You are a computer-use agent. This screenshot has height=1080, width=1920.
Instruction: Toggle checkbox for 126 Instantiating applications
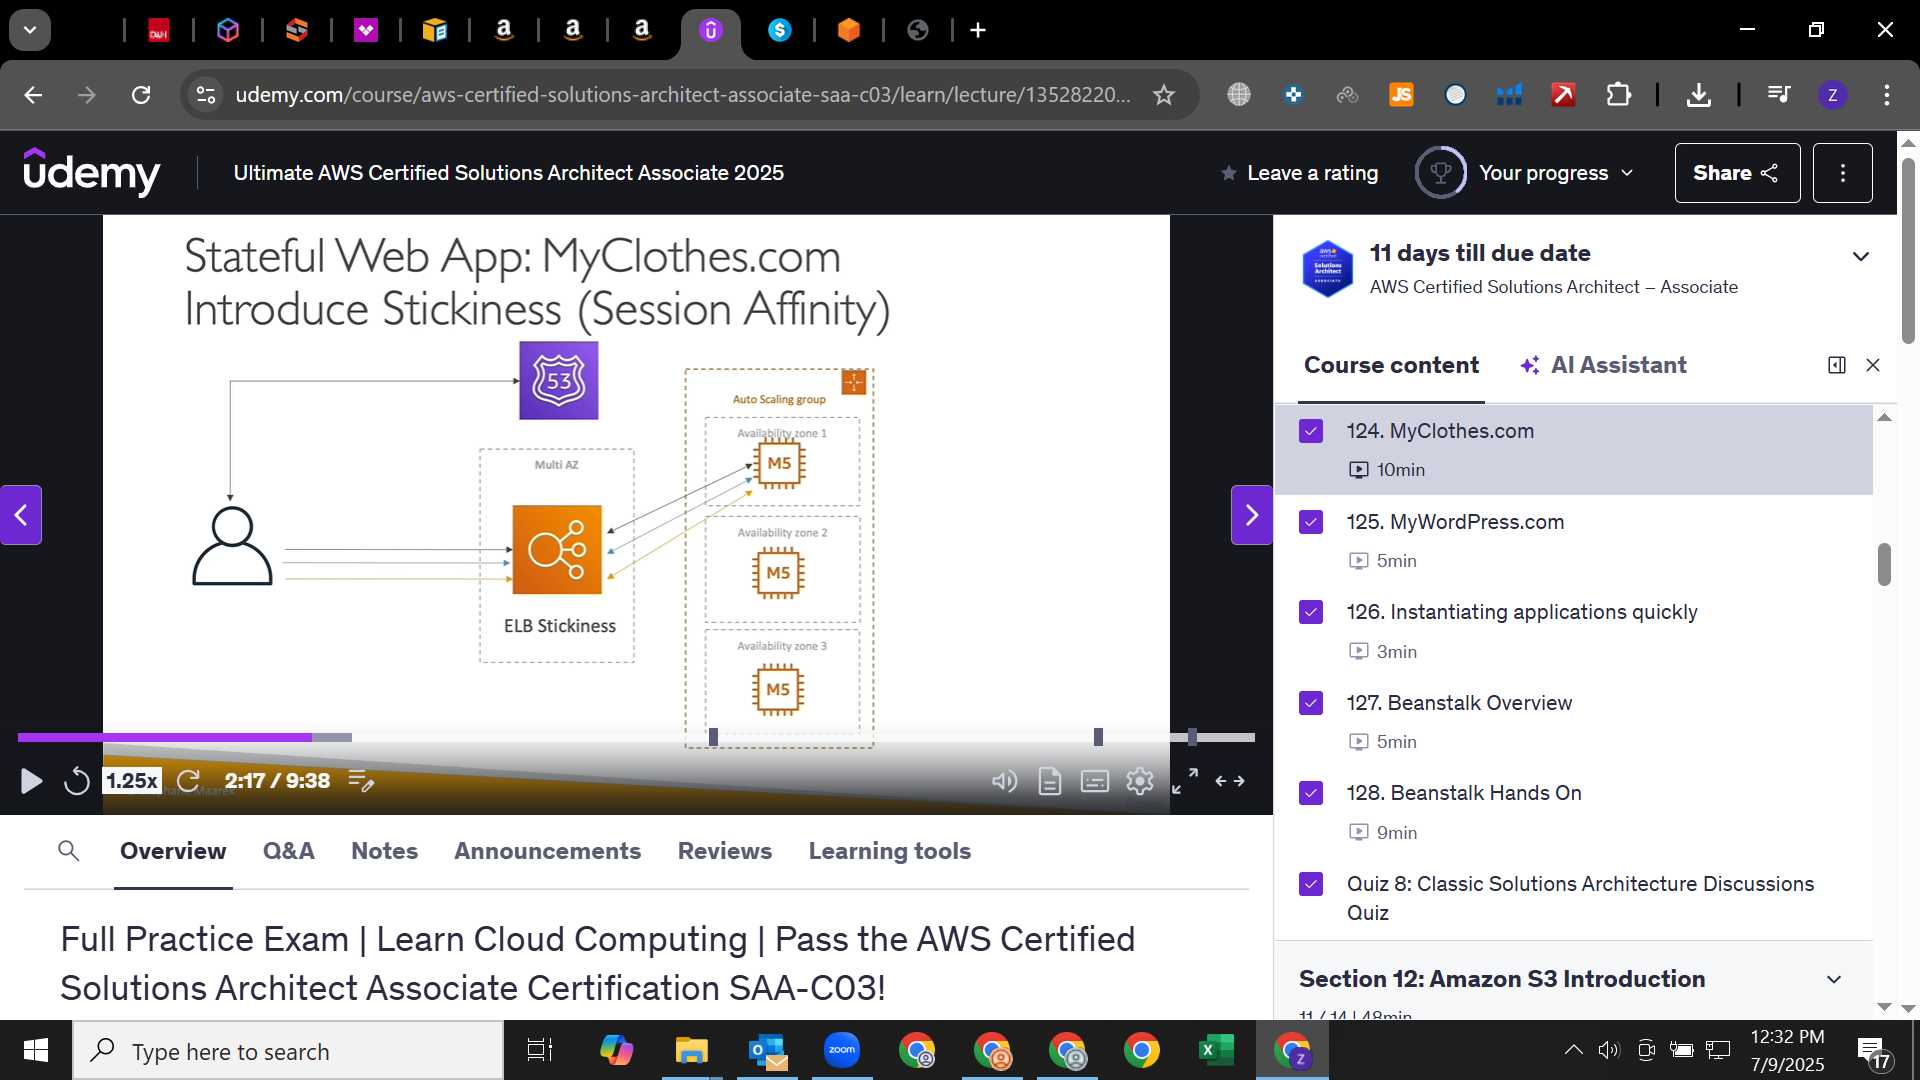[x=1311, y=612]
